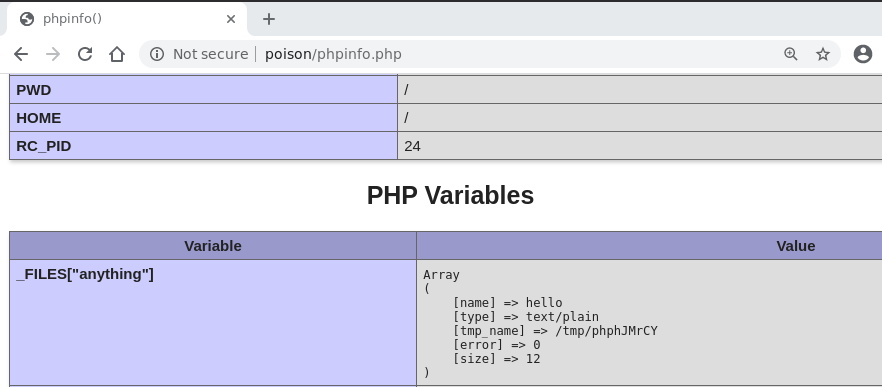Select the HOME row label

click(38, 118)
